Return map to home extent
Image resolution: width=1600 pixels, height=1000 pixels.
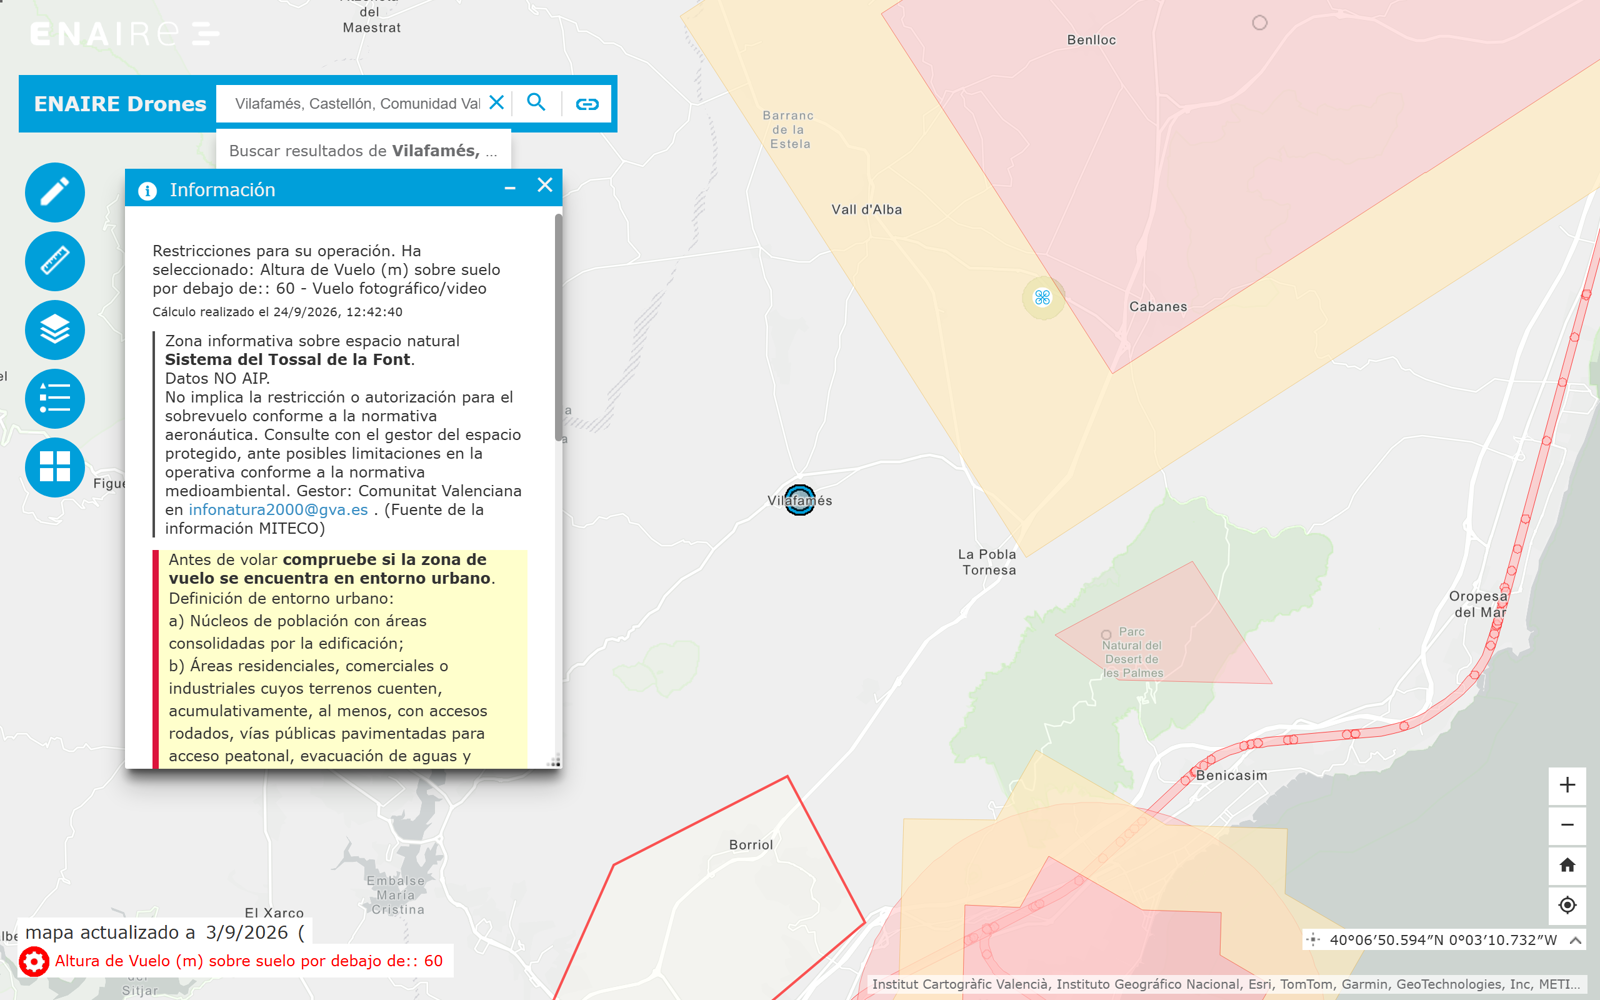coord(1567,865)
